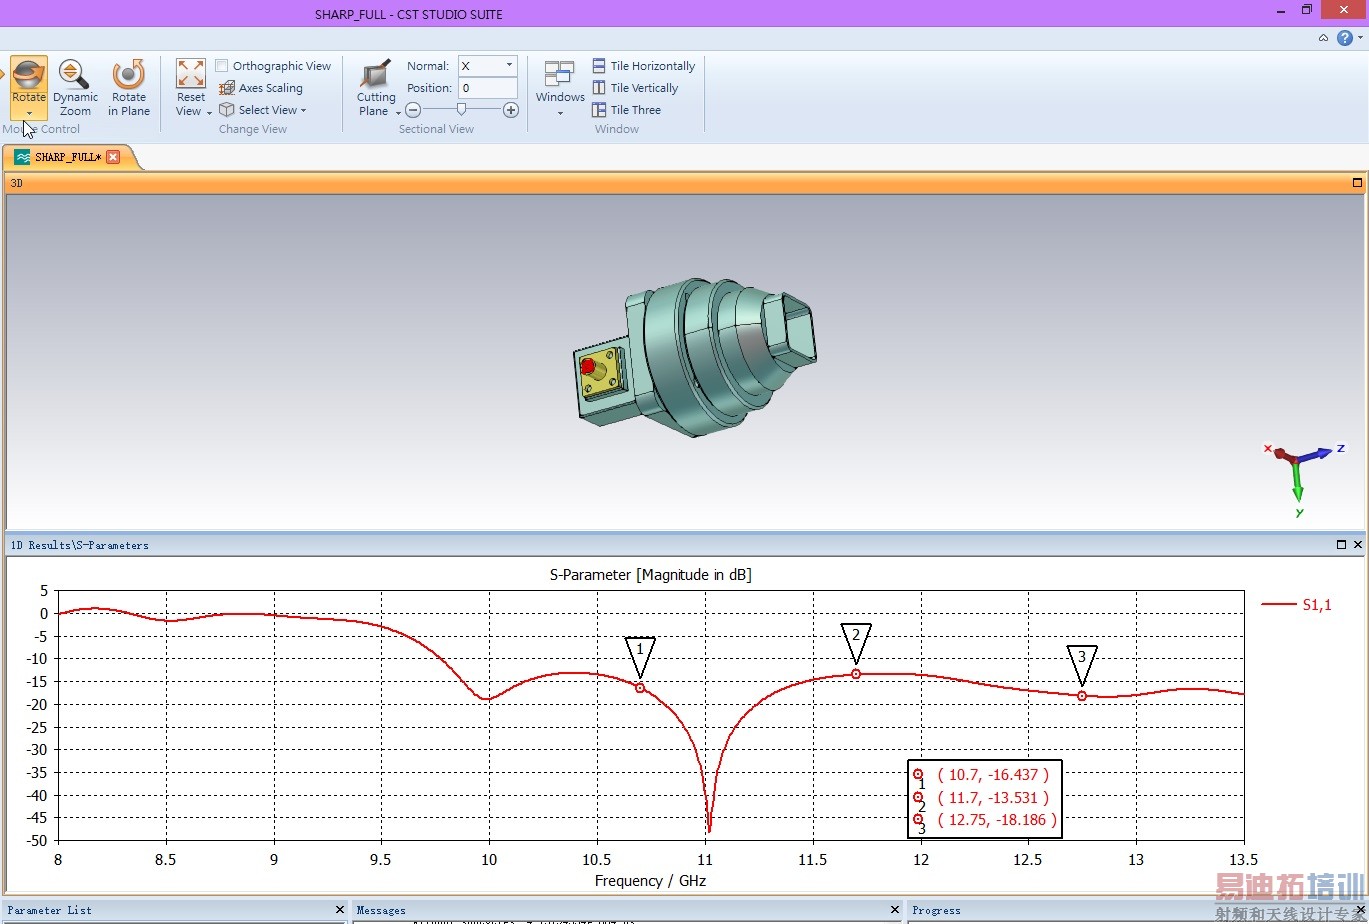Click the Reset View icon
1369x924 pixels.
[x=190, y=75]
